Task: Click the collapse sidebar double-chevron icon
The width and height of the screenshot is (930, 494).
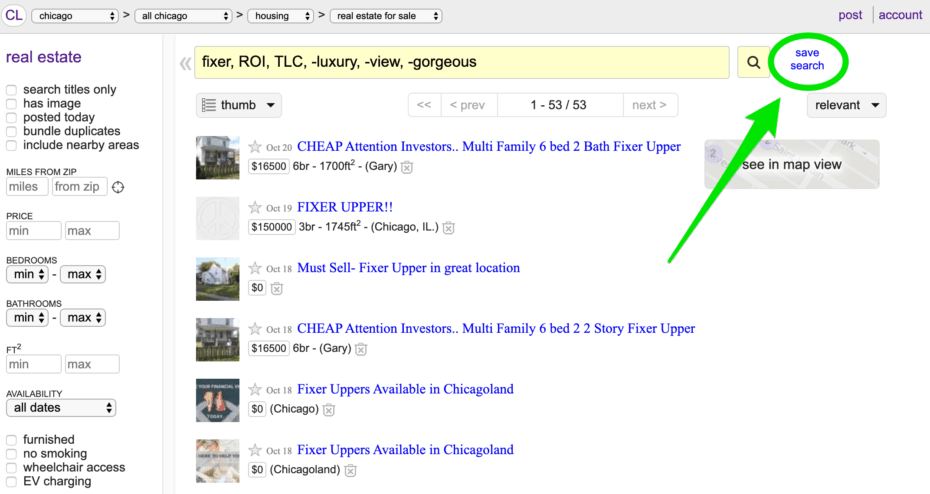Action: (184, 64)
